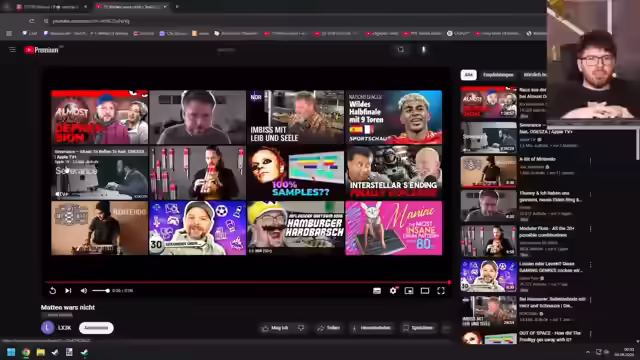This screenshot has width=640, height=360.
Task: Skip to the next video
Action: 68,291
